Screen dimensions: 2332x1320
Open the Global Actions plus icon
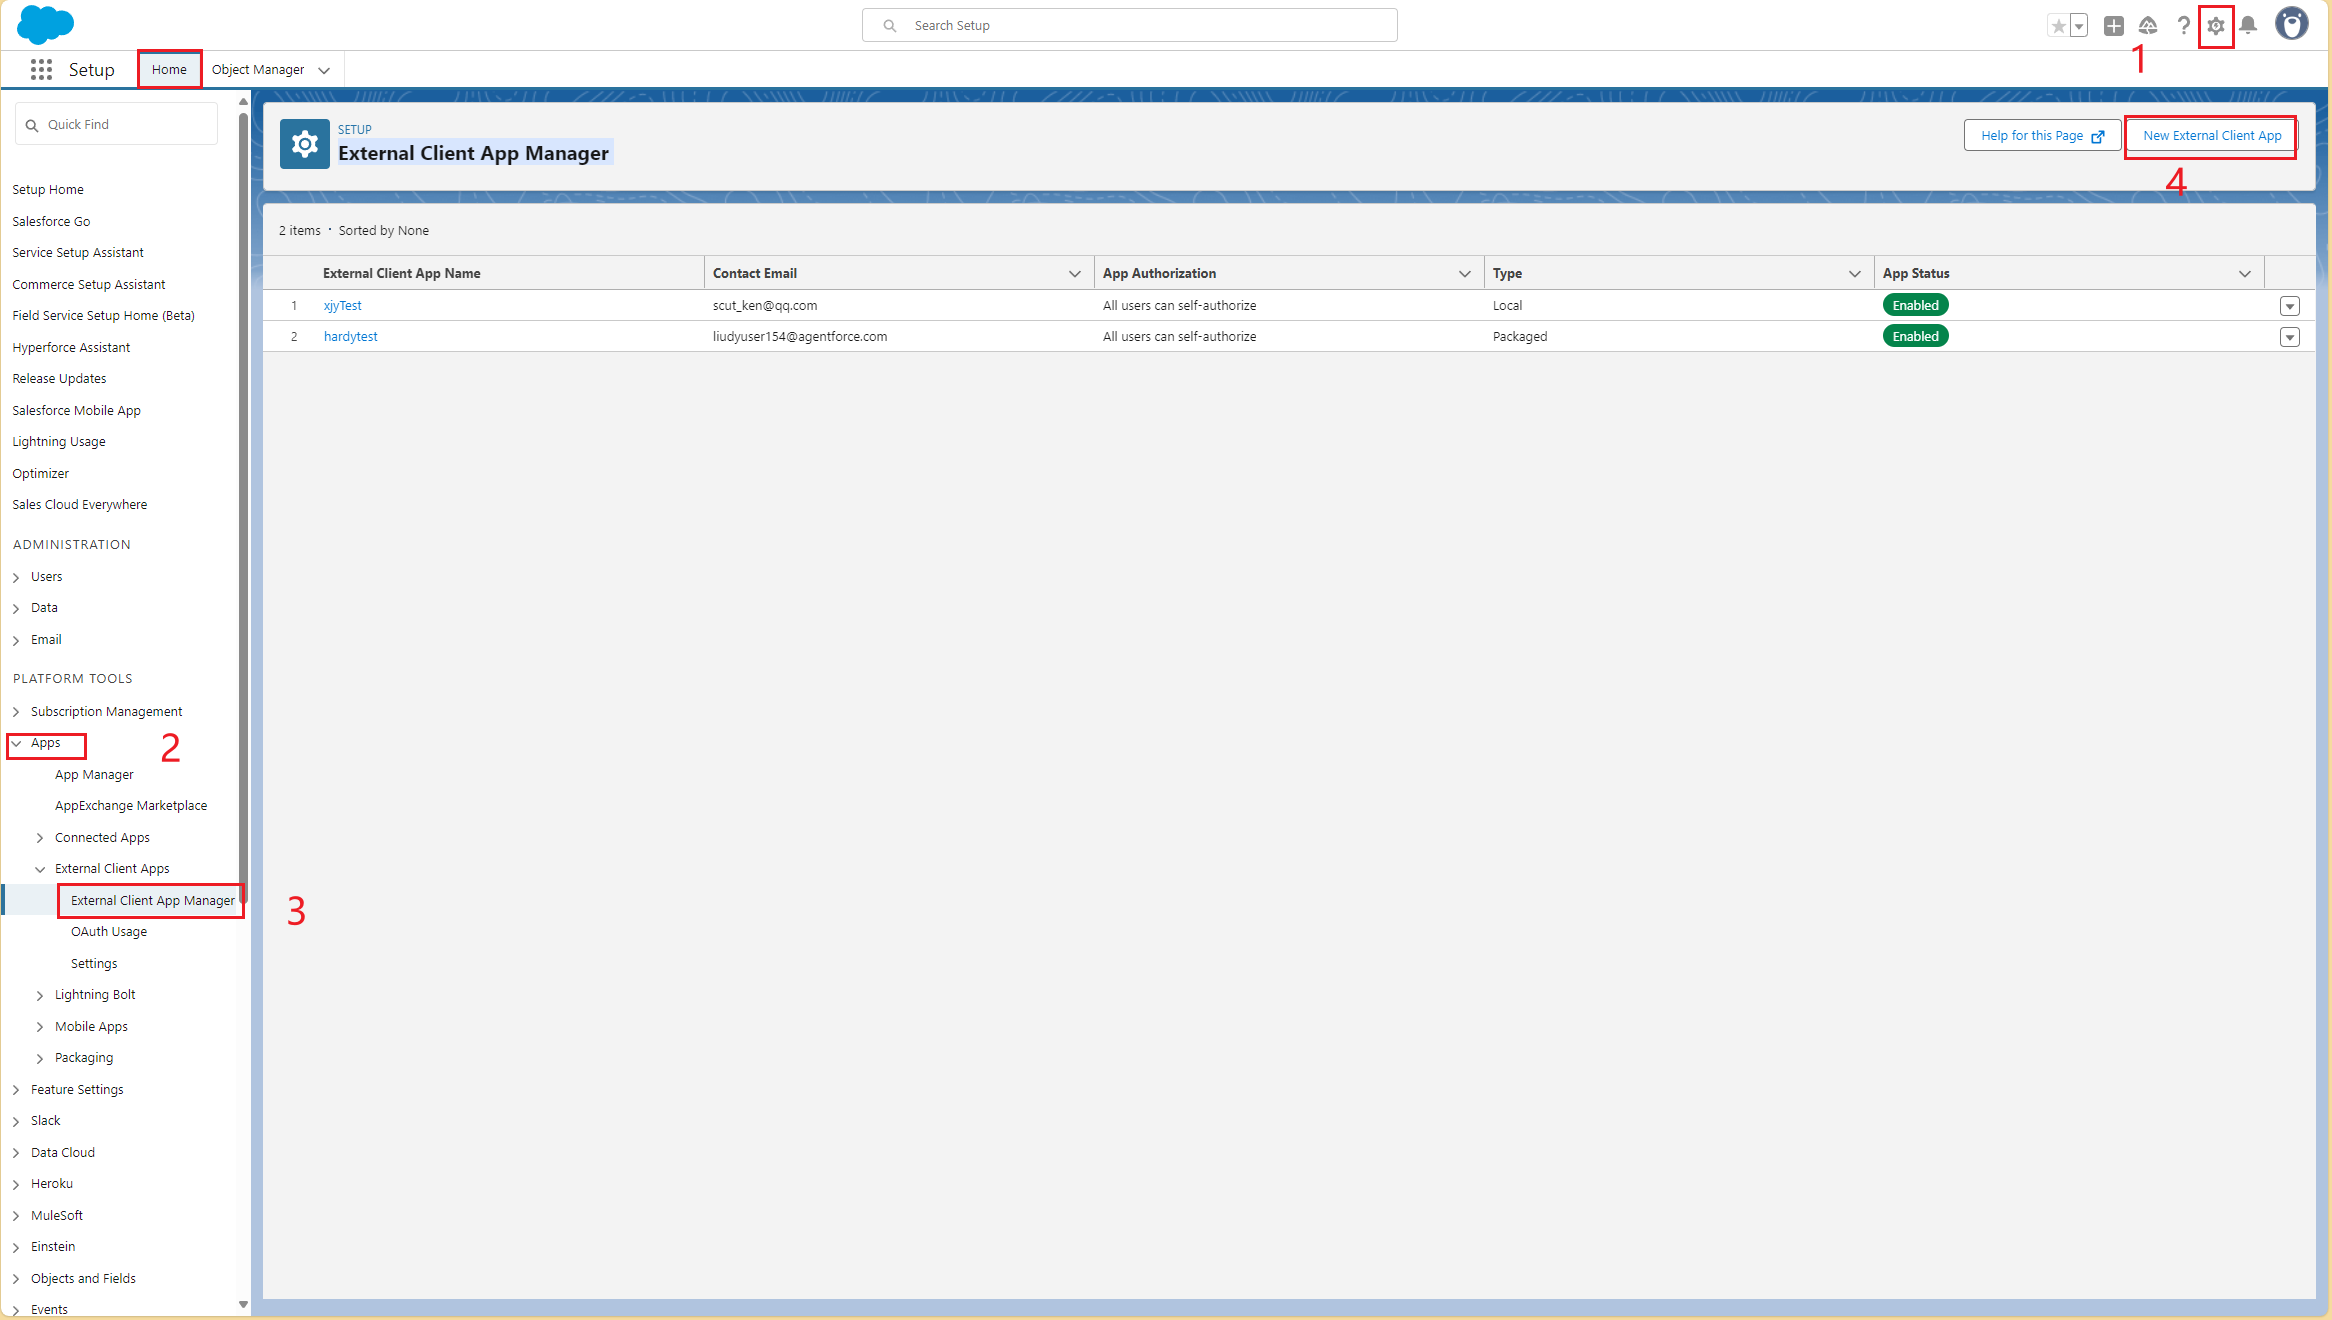[2113, 26]
